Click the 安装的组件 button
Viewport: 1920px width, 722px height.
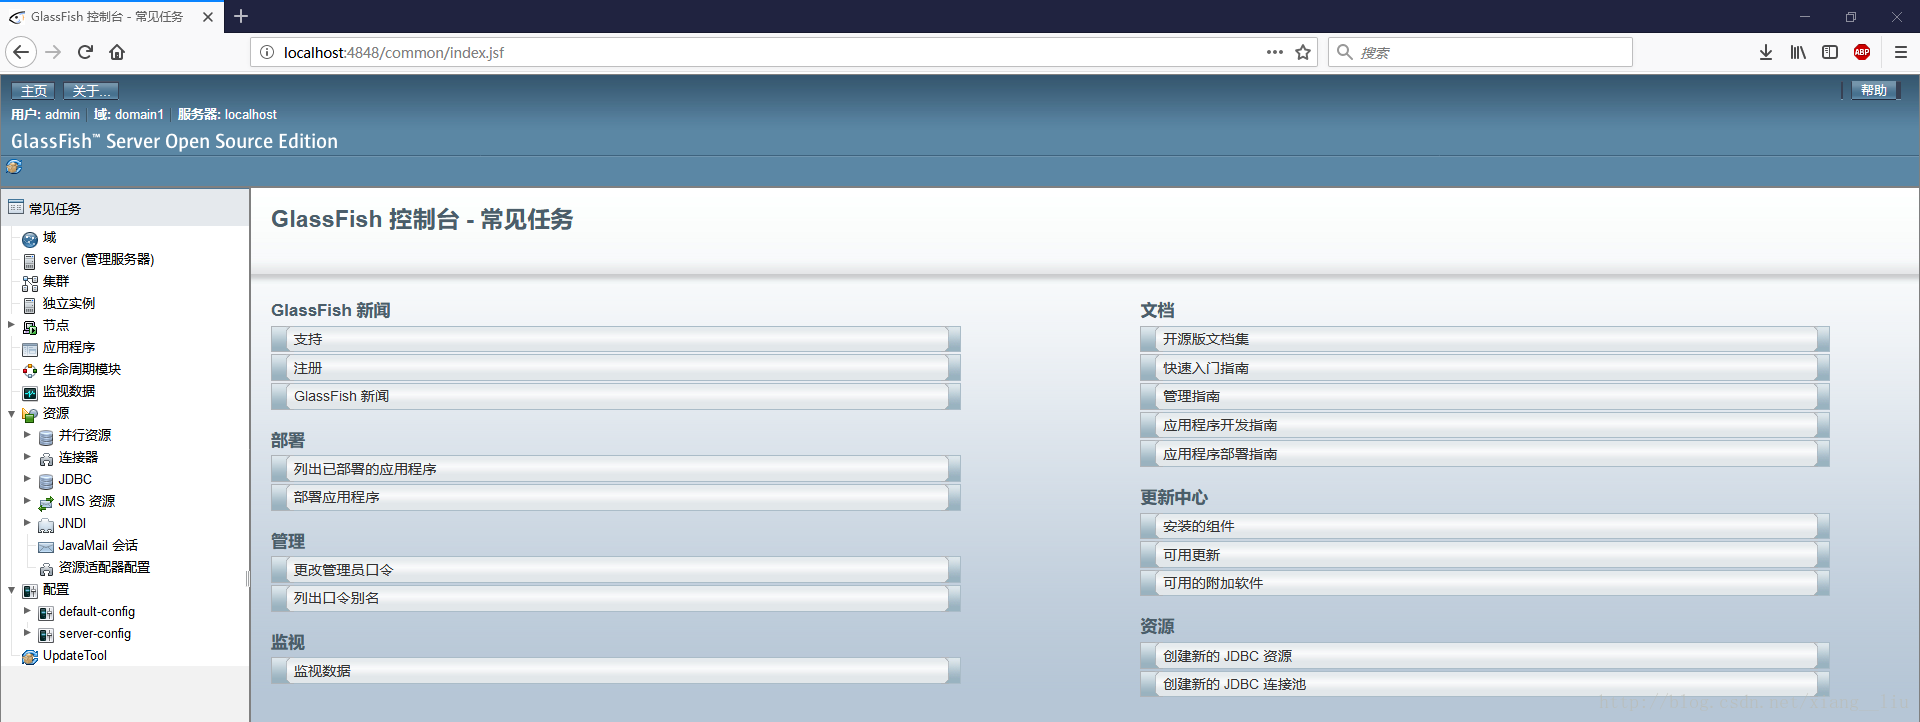[x=1485, y=526]
